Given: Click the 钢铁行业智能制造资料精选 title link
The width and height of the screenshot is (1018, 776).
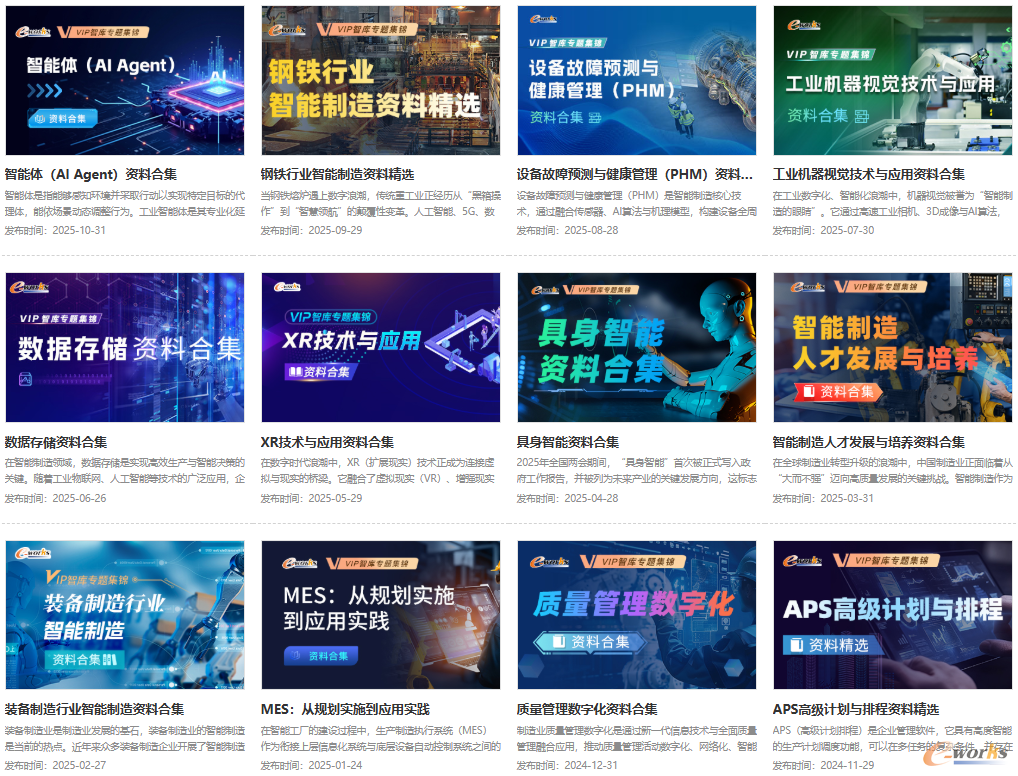Looking at the screenshot, I should (x=337, y=174).
